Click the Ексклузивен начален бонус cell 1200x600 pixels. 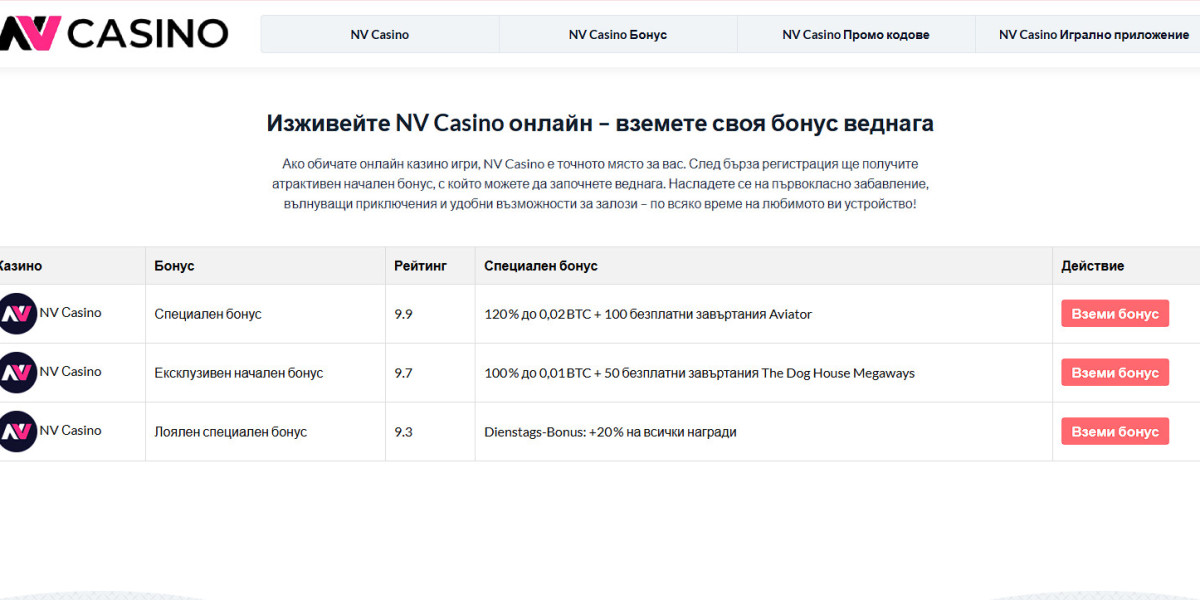[238, 373]
